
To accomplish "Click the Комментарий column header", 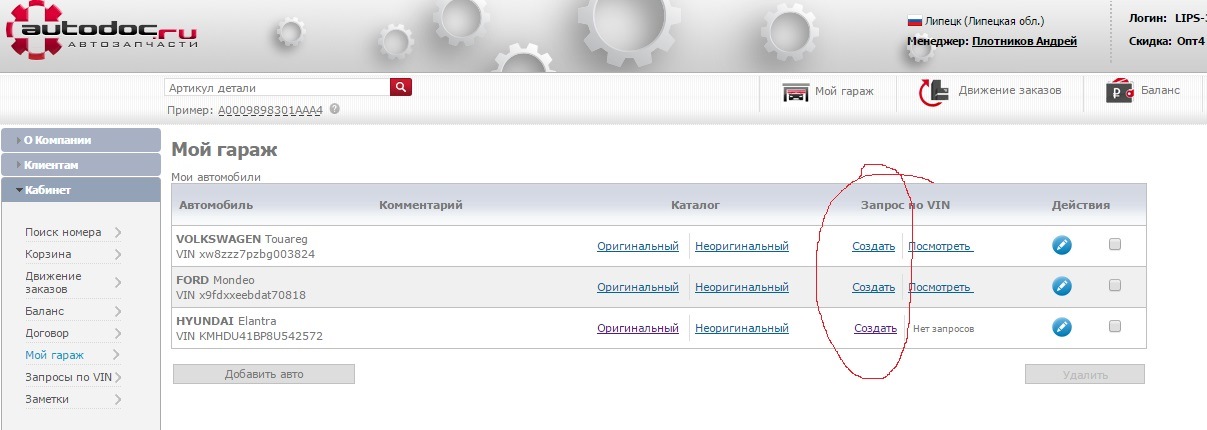I will (x=421, y=205).
